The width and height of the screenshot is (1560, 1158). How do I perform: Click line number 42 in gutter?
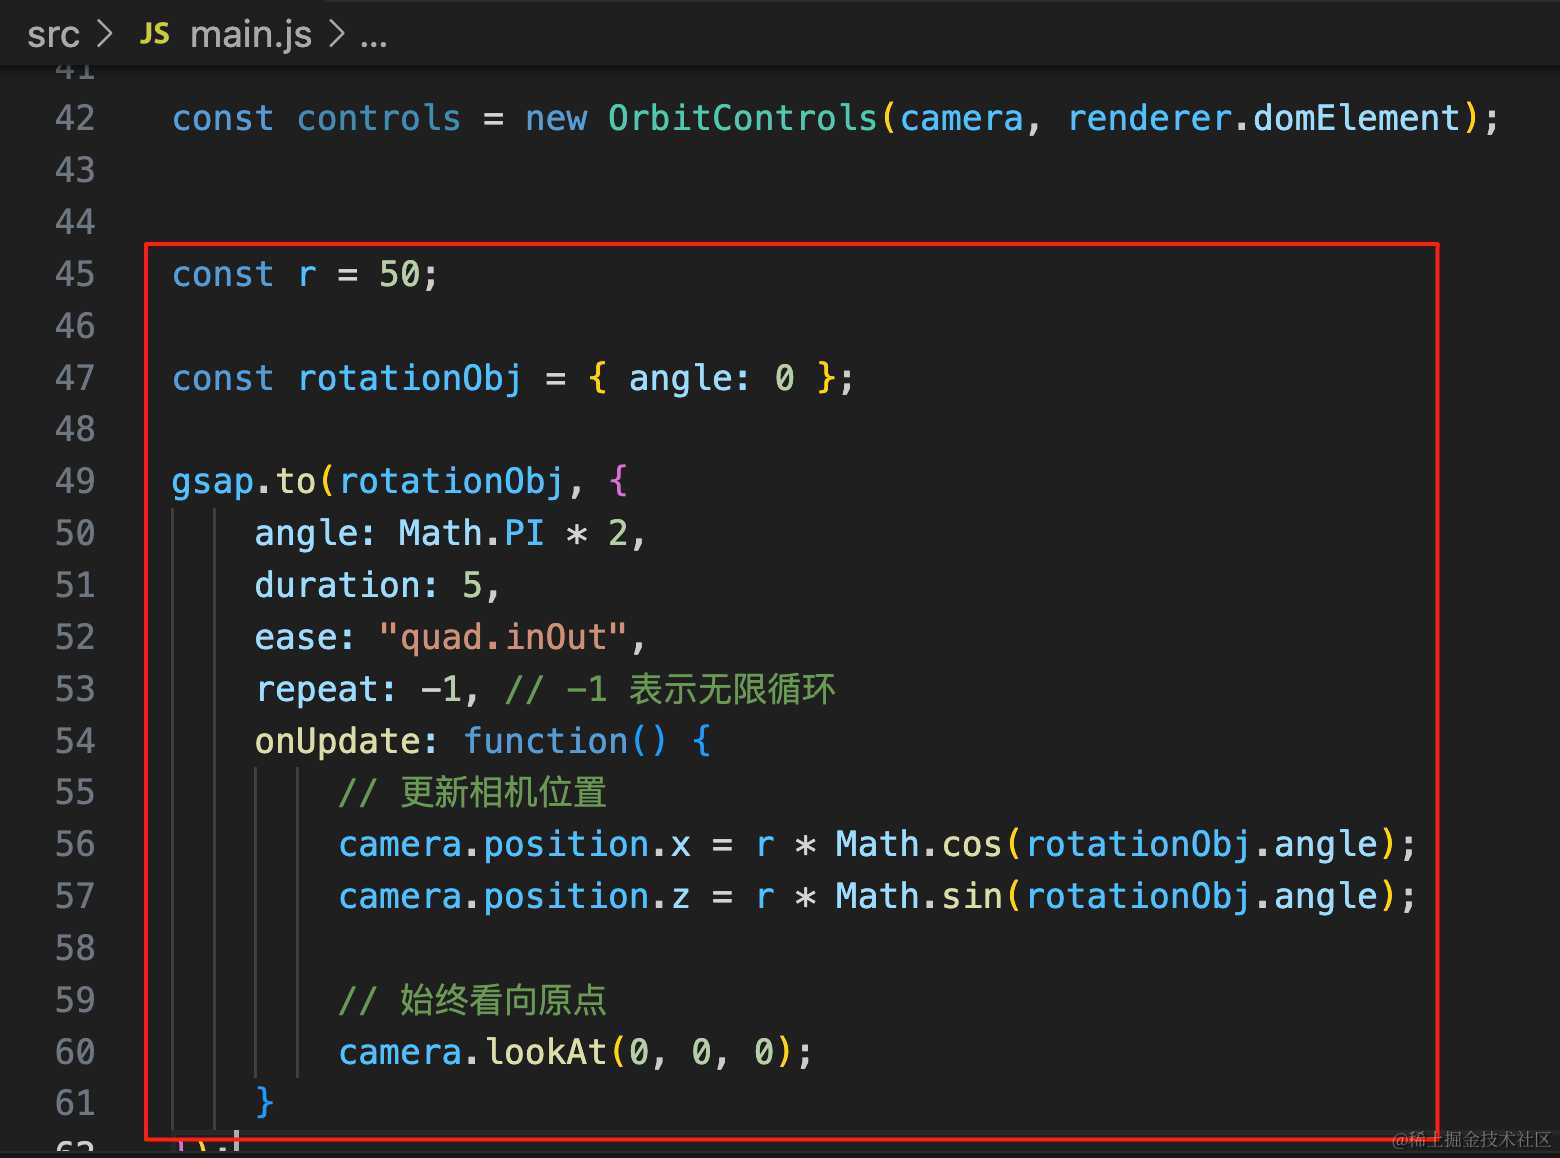click(x=75, y=118)
